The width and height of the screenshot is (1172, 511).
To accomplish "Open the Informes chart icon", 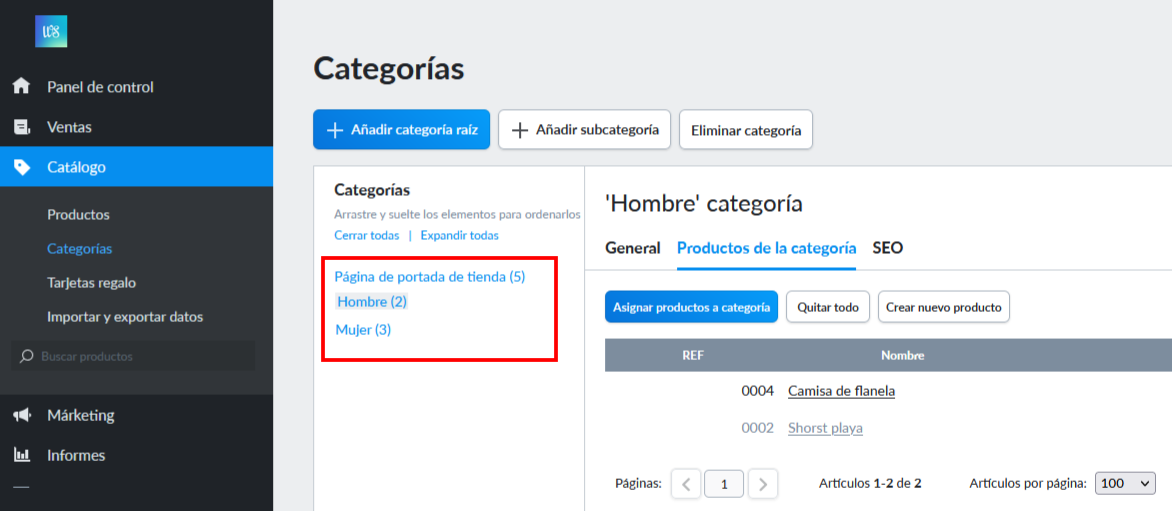I will click(22, 455).
